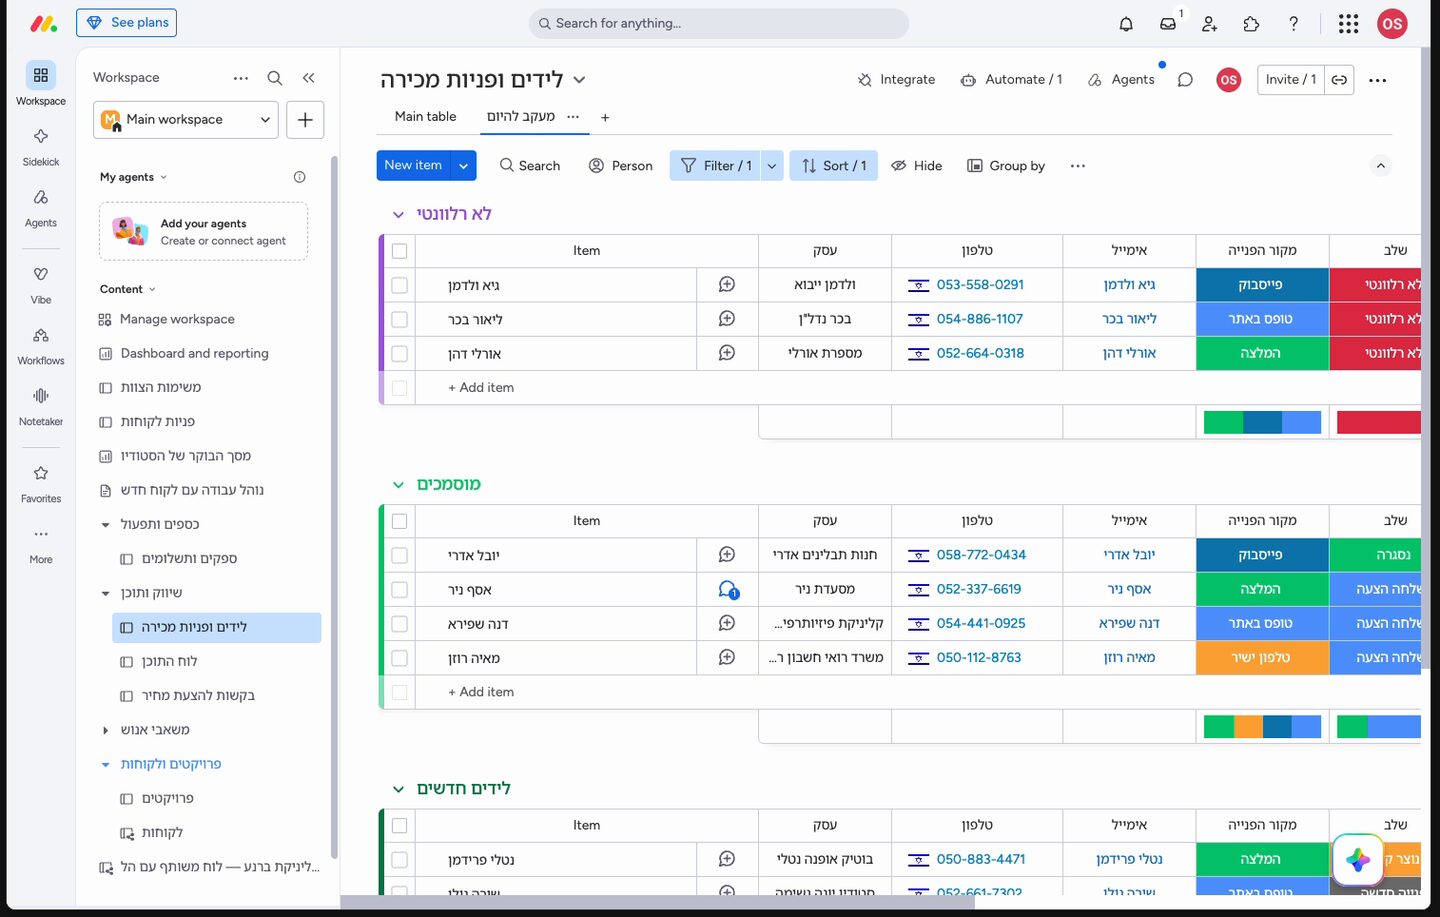Open פייסבוק source cell for גיא ולדמן
The image size is (1440, 917).
click(1262, 285)
